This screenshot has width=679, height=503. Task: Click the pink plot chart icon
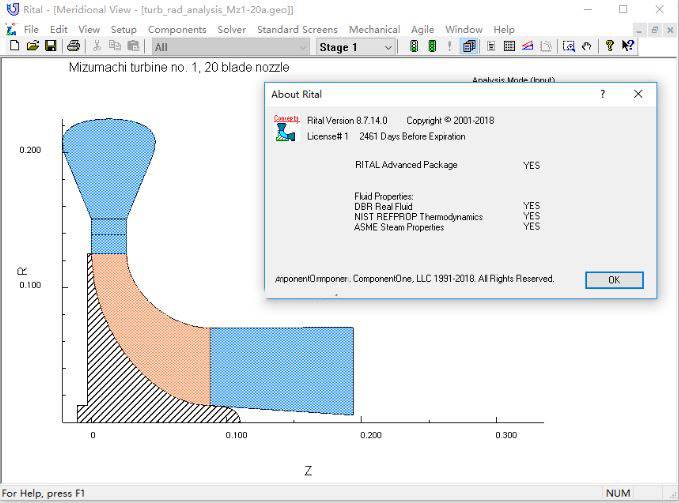click(527, 46)
